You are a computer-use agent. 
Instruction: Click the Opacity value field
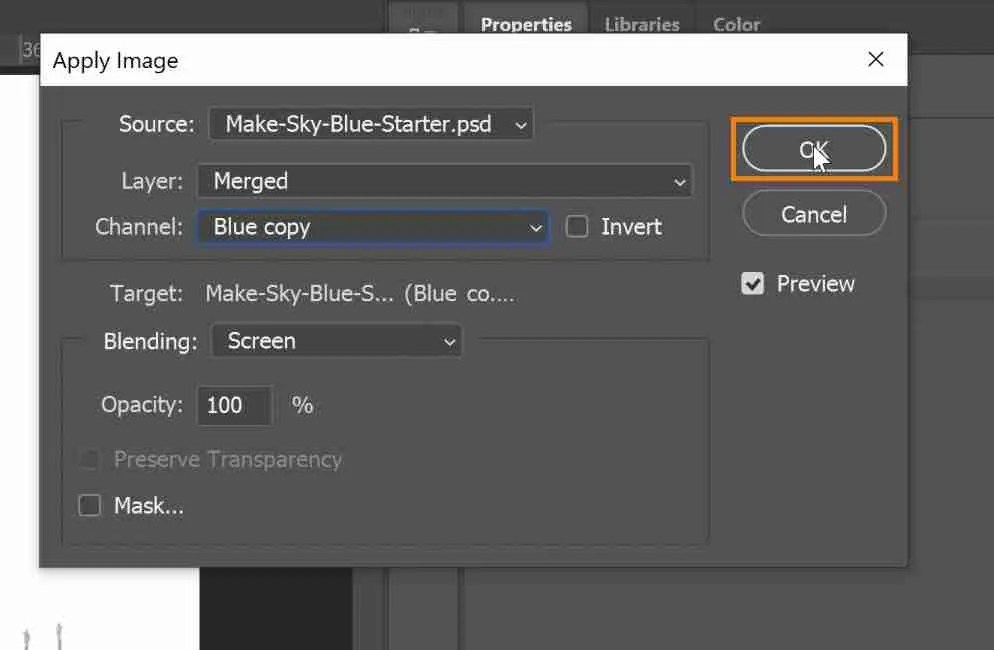(234, 405)
